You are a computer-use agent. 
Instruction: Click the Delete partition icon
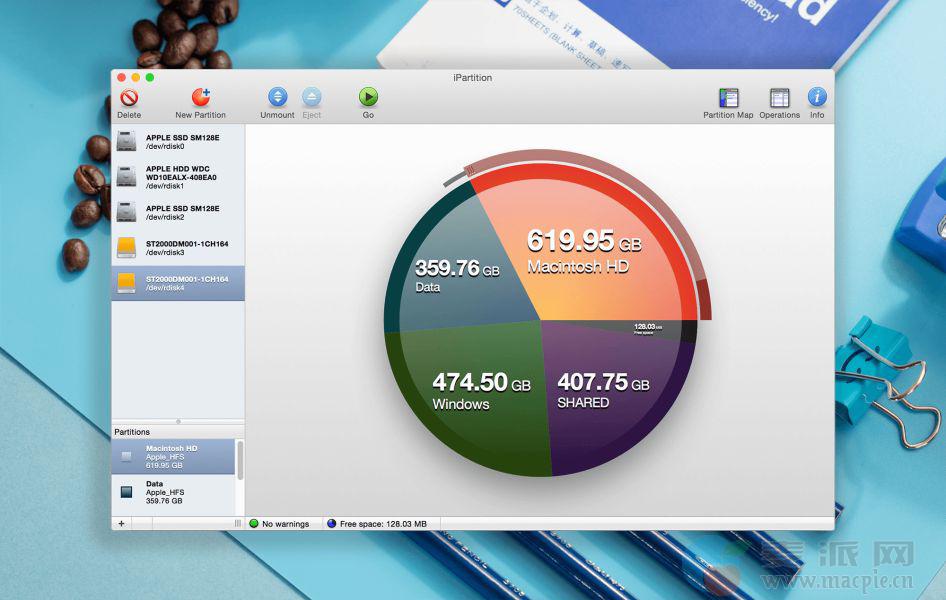(129, 98)
